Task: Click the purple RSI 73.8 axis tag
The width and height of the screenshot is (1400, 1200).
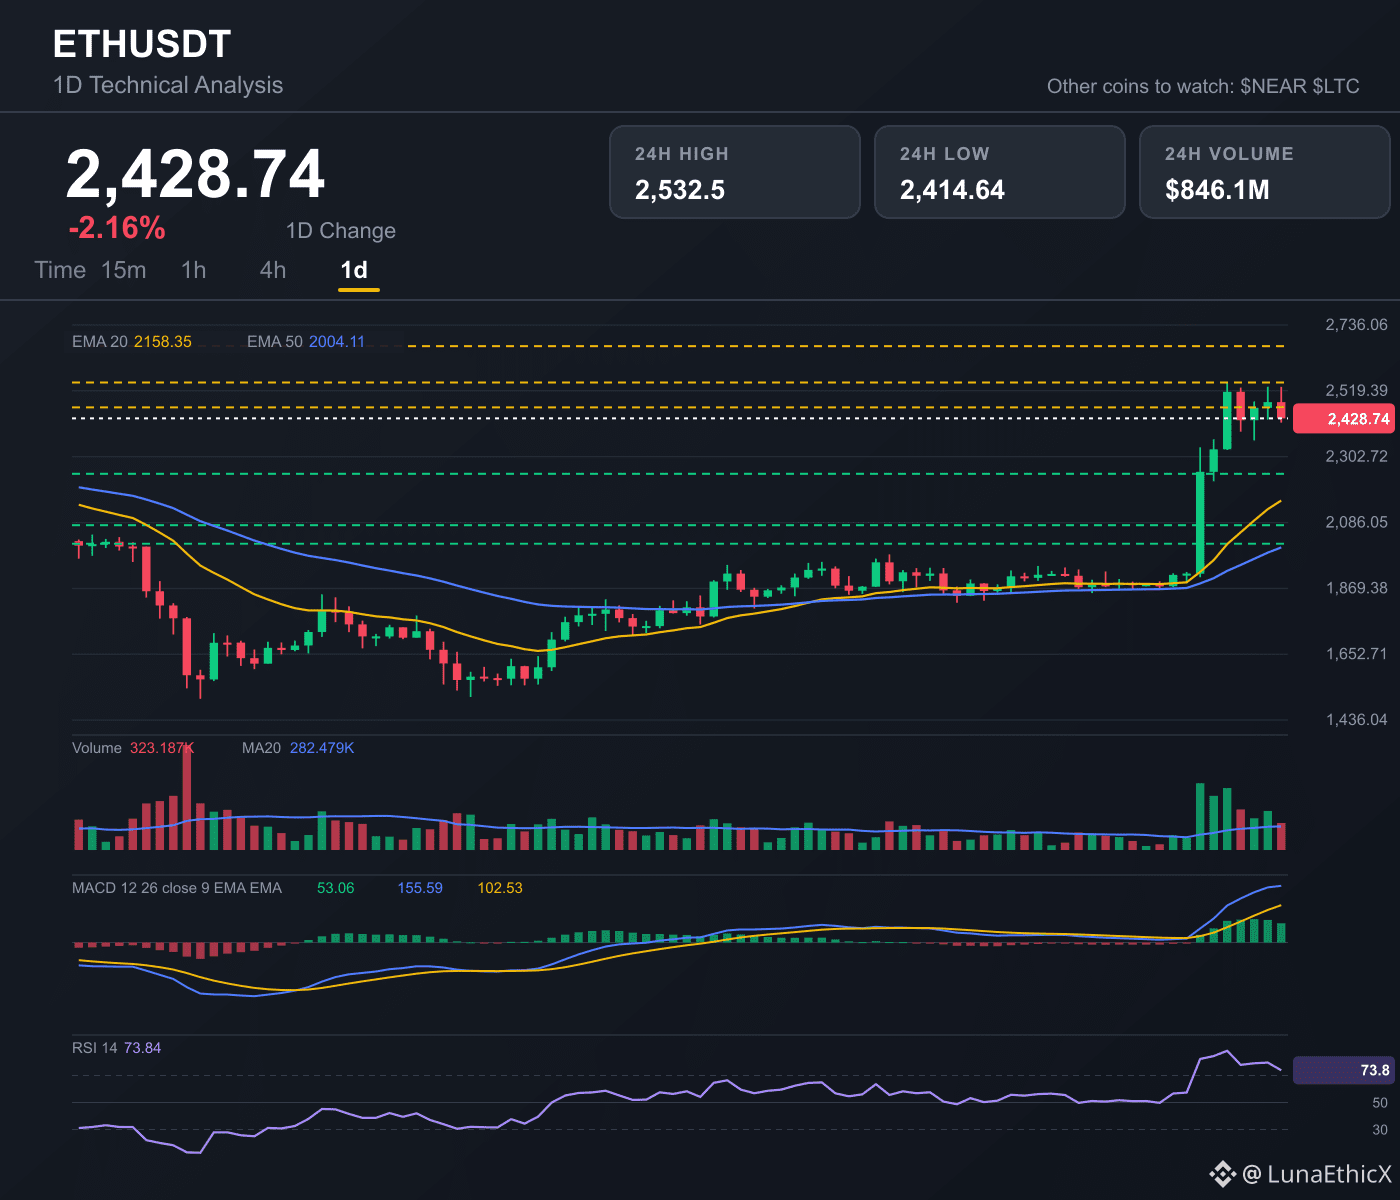Action: coord(1343,1070)
